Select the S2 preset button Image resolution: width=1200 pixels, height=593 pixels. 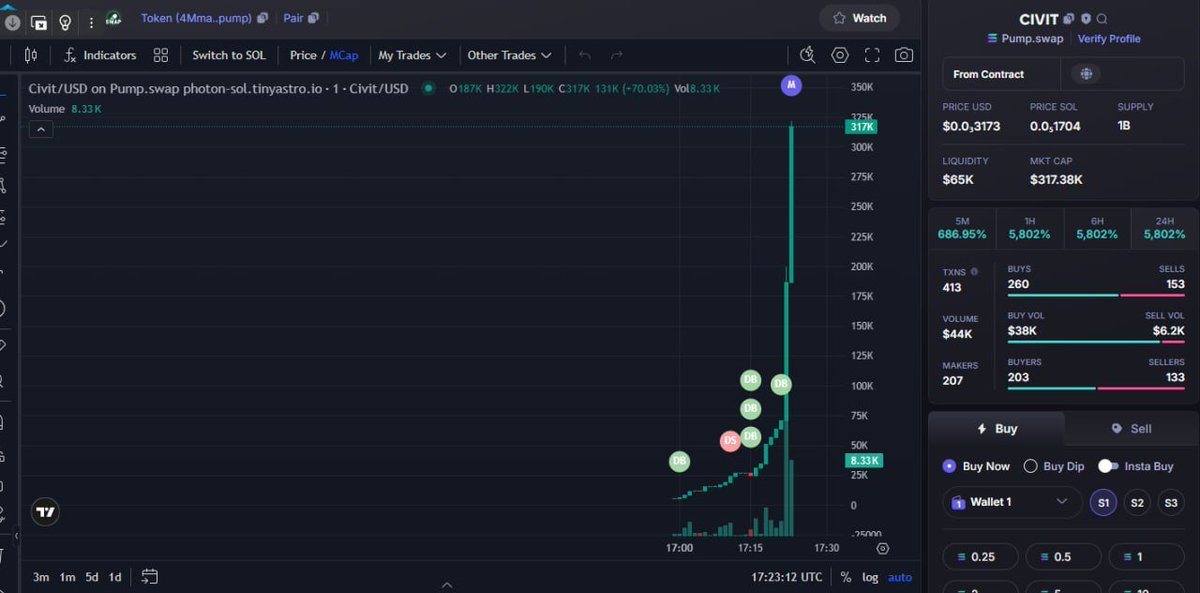[1137, 502]
